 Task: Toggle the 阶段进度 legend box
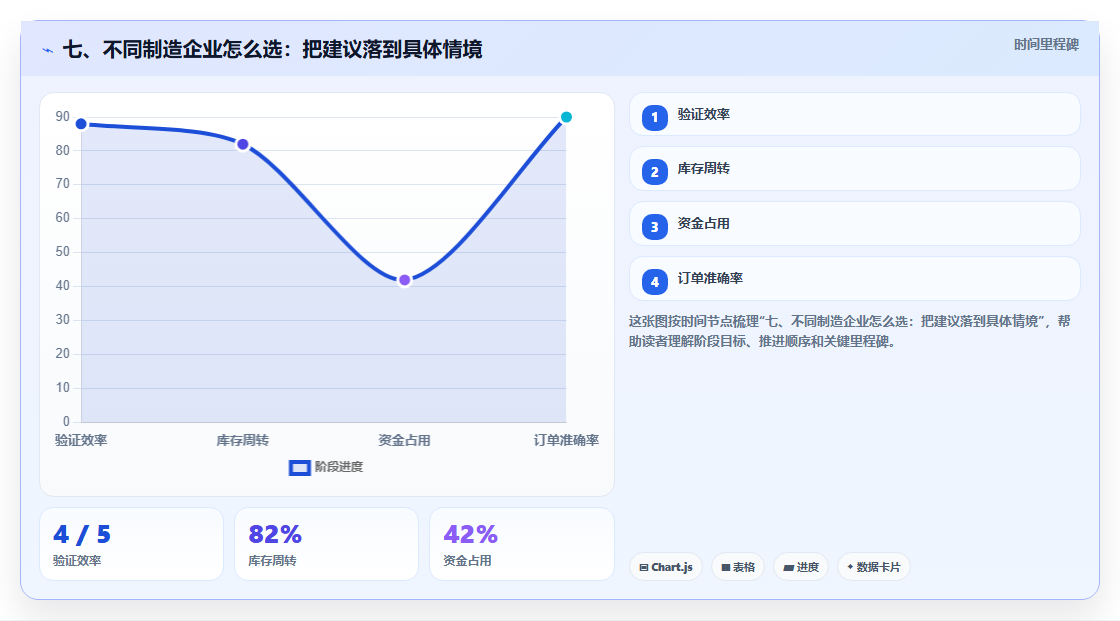tap(299, 468)
